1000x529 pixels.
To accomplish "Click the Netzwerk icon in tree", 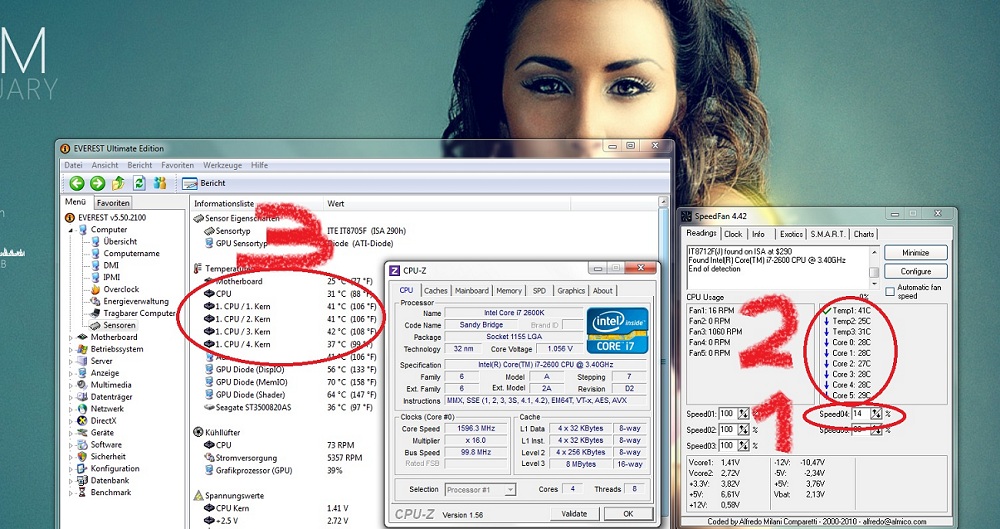I will [82, 409].
